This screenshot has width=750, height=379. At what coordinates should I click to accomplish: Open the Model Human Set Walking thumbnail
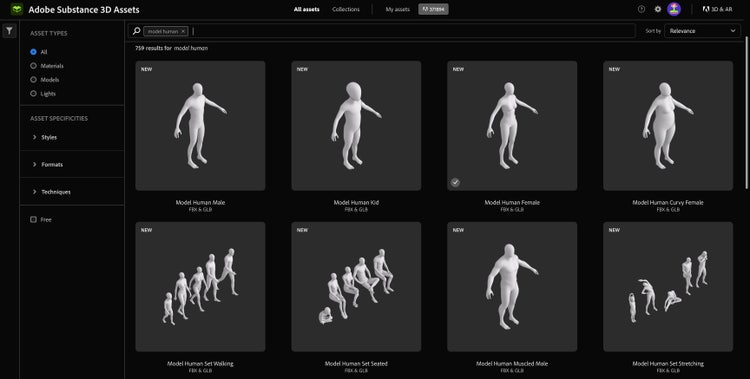coord(200,286)
